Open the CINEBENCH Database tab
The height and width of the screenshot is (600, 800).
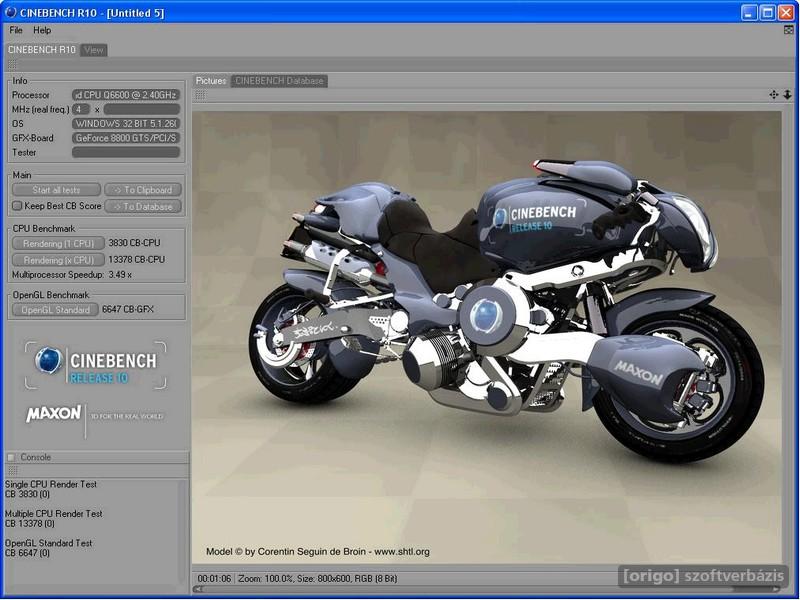pos(279,81)
